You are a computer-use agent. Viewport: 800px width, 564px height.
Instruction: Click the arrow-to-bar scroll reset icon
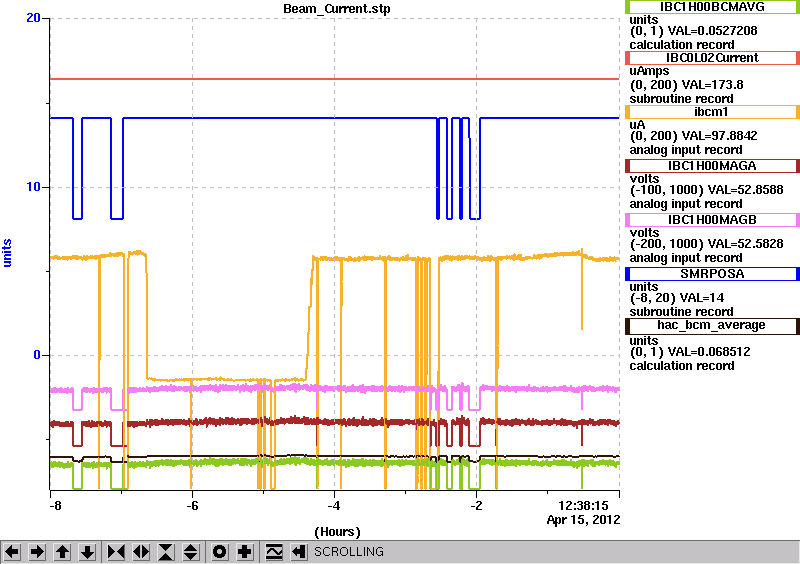(x=299, y=552)
